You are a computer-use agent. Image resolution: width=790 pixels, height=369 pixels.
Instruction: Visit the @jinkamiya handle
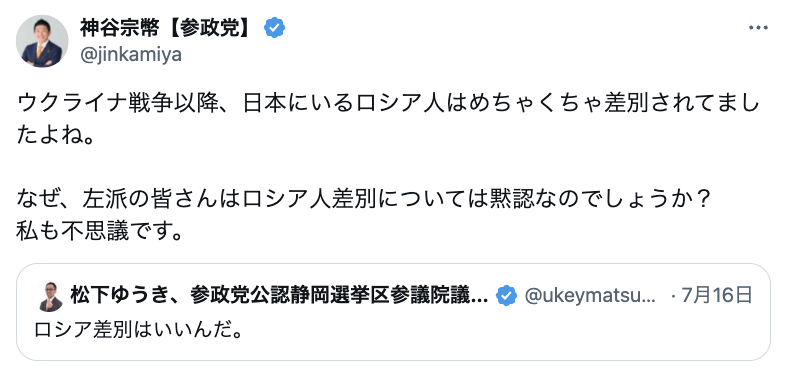(x=130, y=54)
